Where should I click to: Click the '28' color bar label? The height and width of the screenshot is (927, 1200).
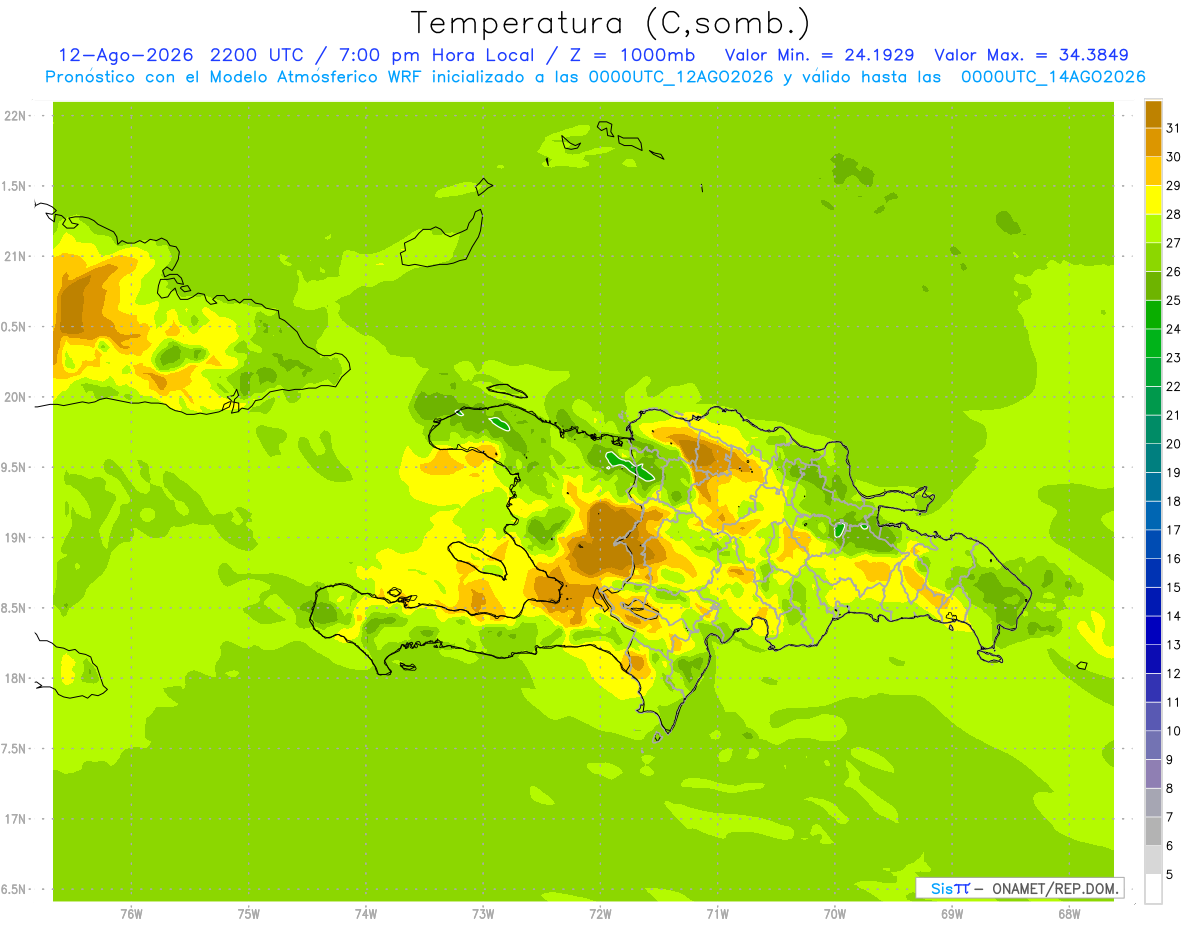click(1173, 214)
